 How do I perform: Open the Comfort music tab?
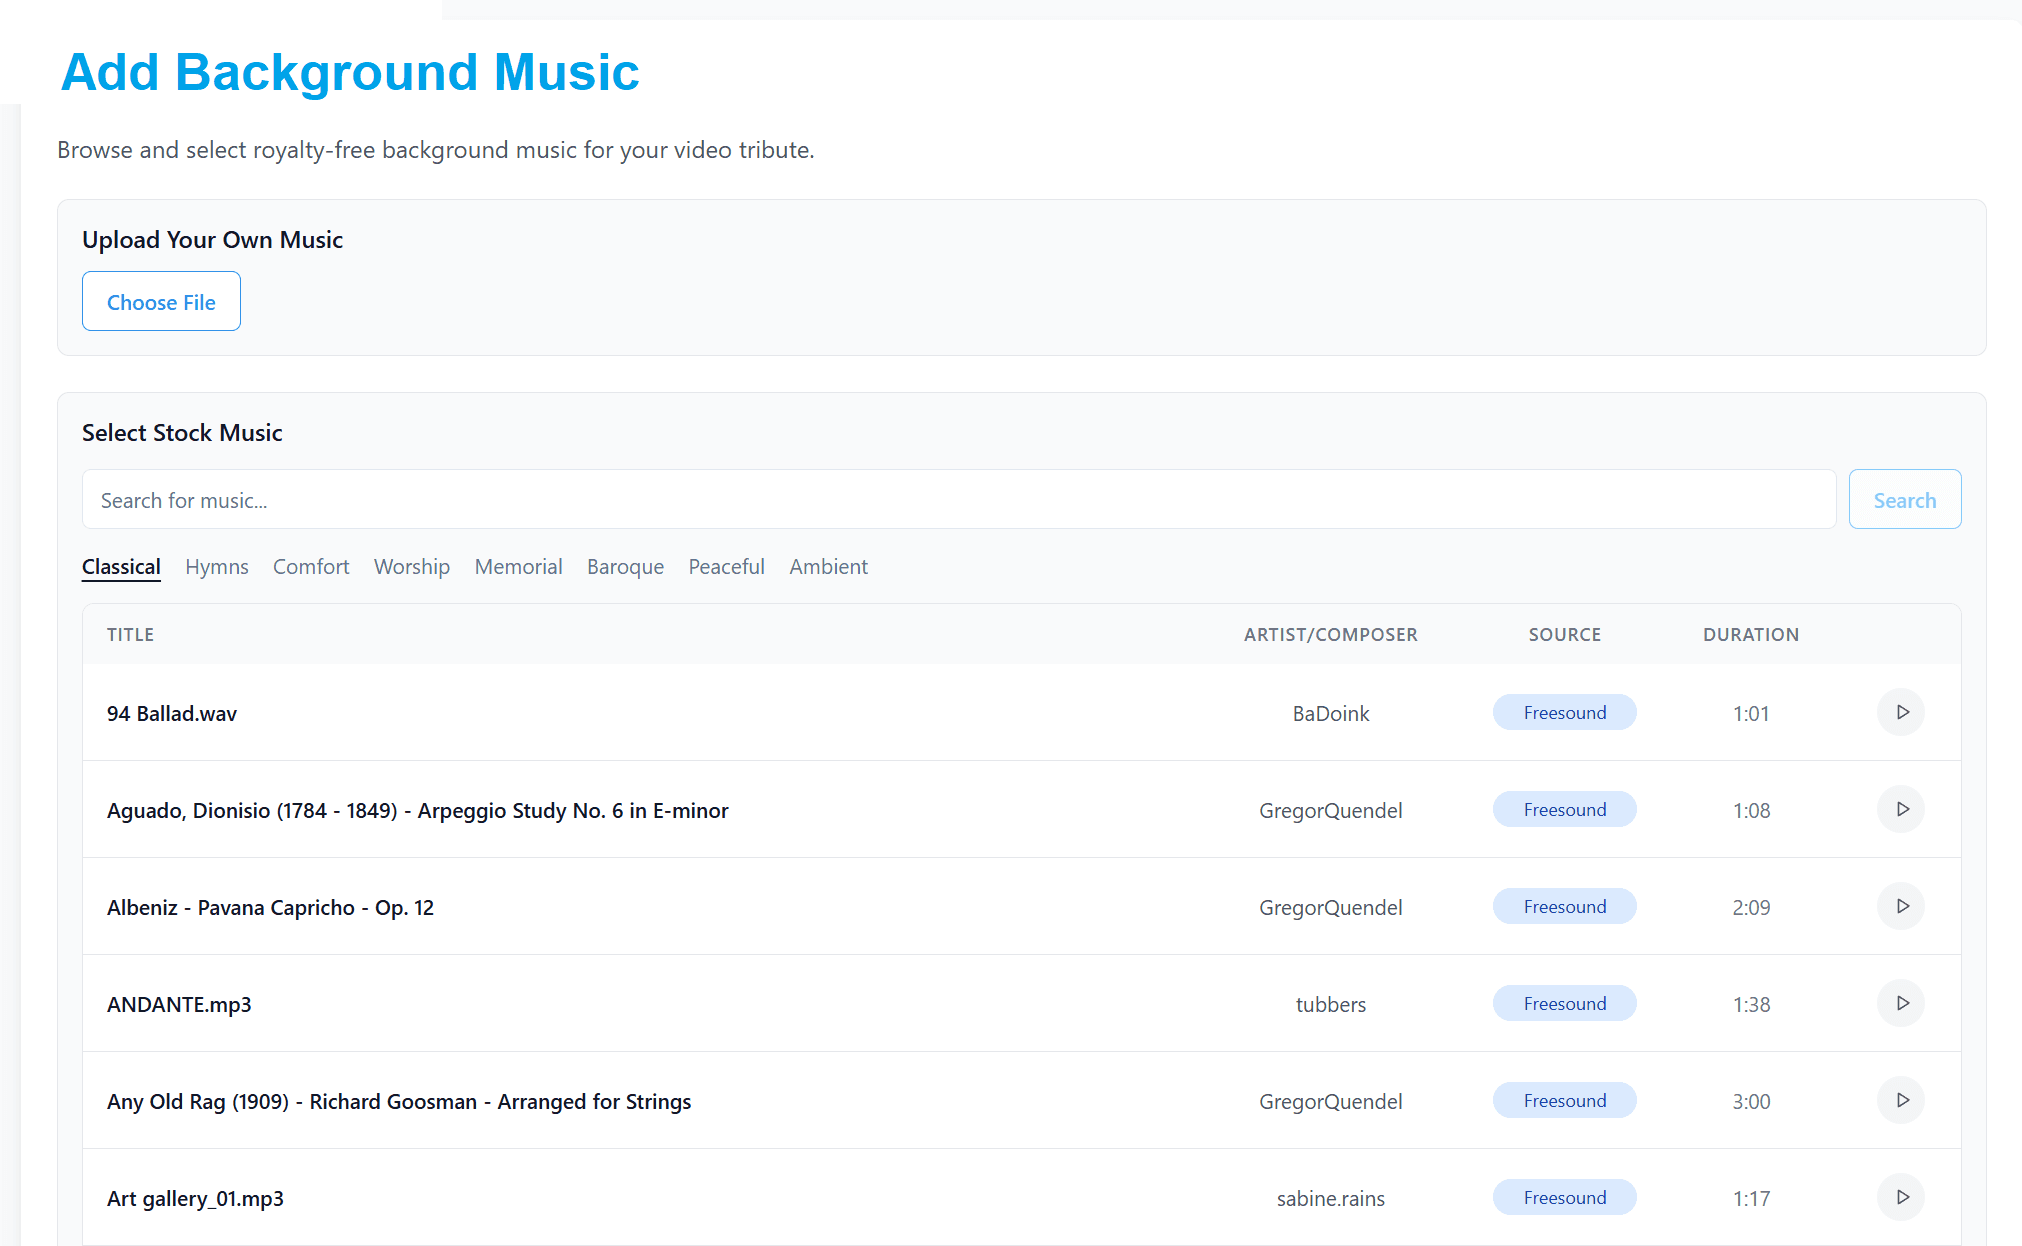click(311, 567)
